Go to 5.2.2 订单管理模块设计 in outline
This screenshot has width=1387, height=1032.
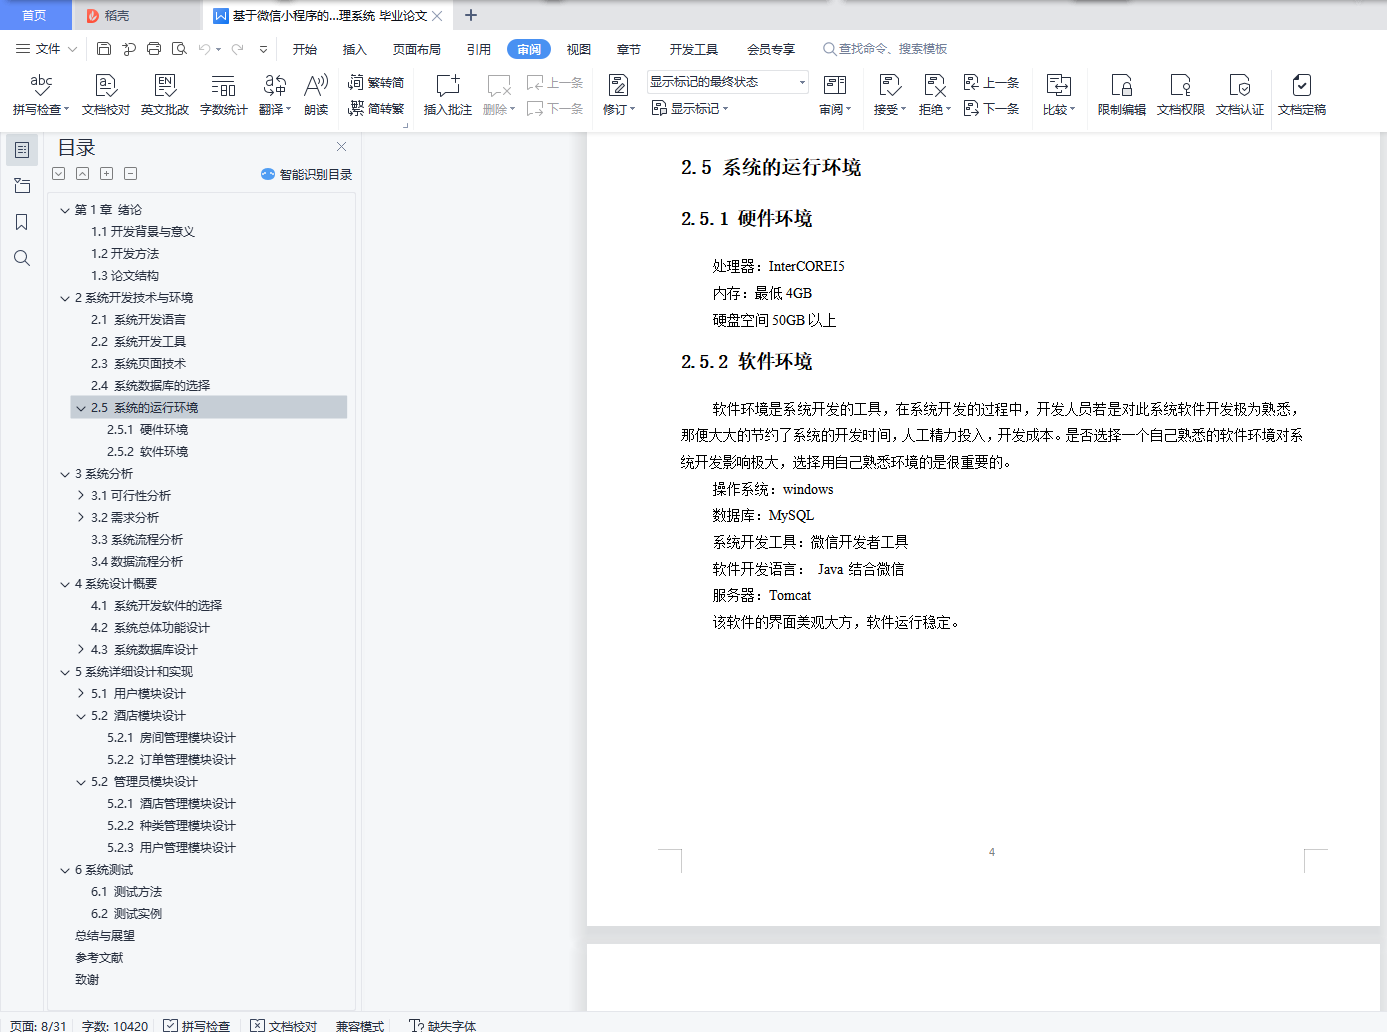click(172, 760)
